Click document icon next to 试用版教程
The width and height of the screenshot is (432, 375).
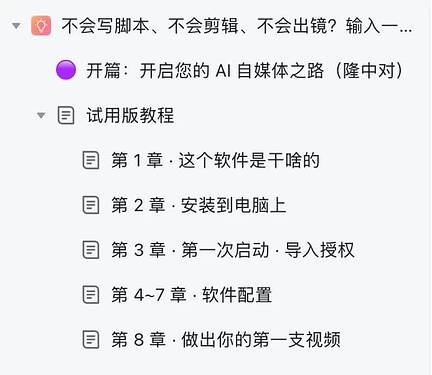pos(66,115)
